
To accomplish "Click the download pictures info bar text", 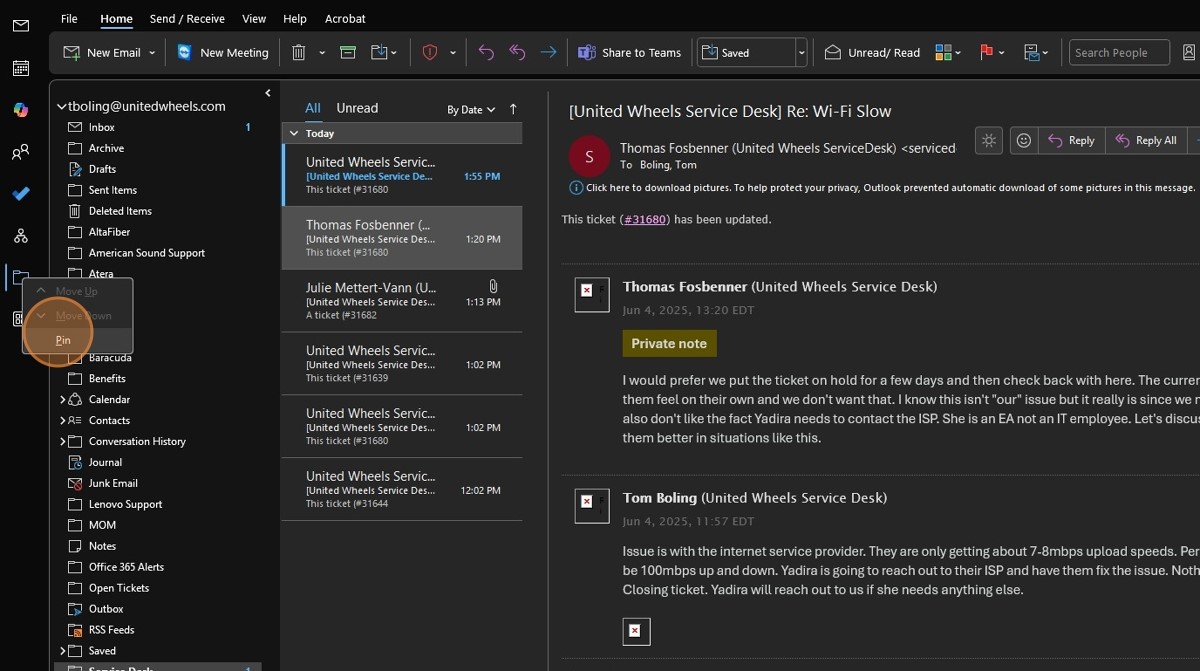I will pos(890,188).
